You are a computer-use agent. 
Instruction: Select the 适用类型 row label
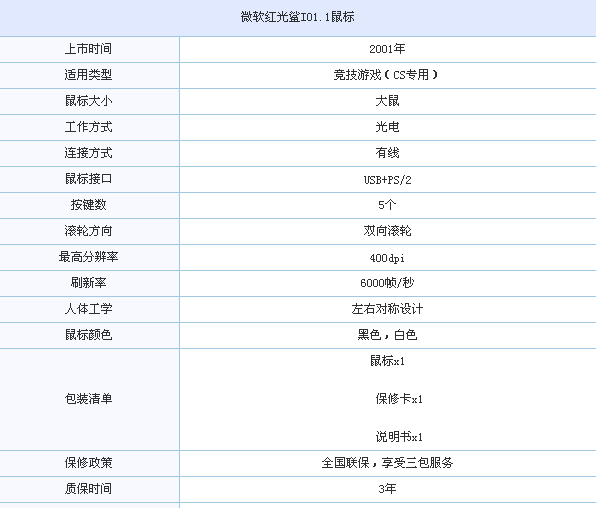pos(89,75)
